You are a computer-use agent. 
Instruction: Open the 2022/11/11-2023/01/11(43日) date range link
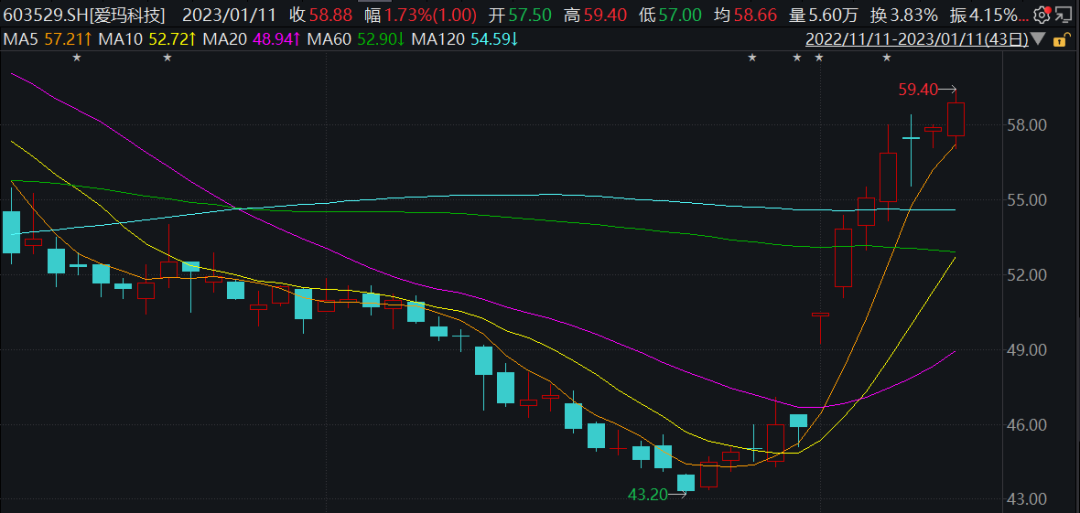coord(917,39)
